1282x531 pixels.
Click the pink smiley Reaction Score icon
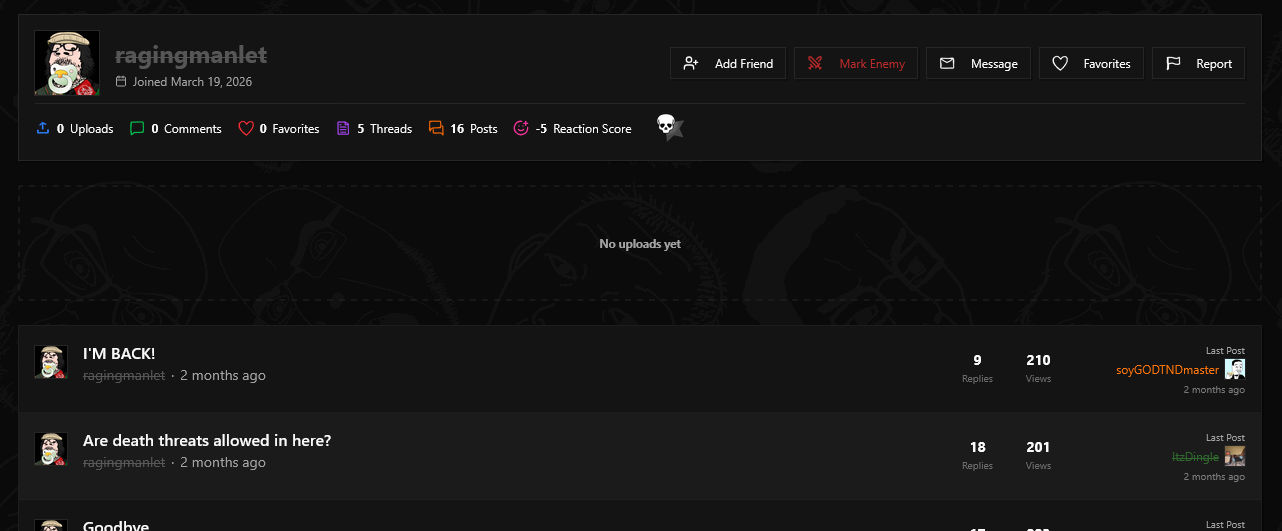[x=520, y=128]
